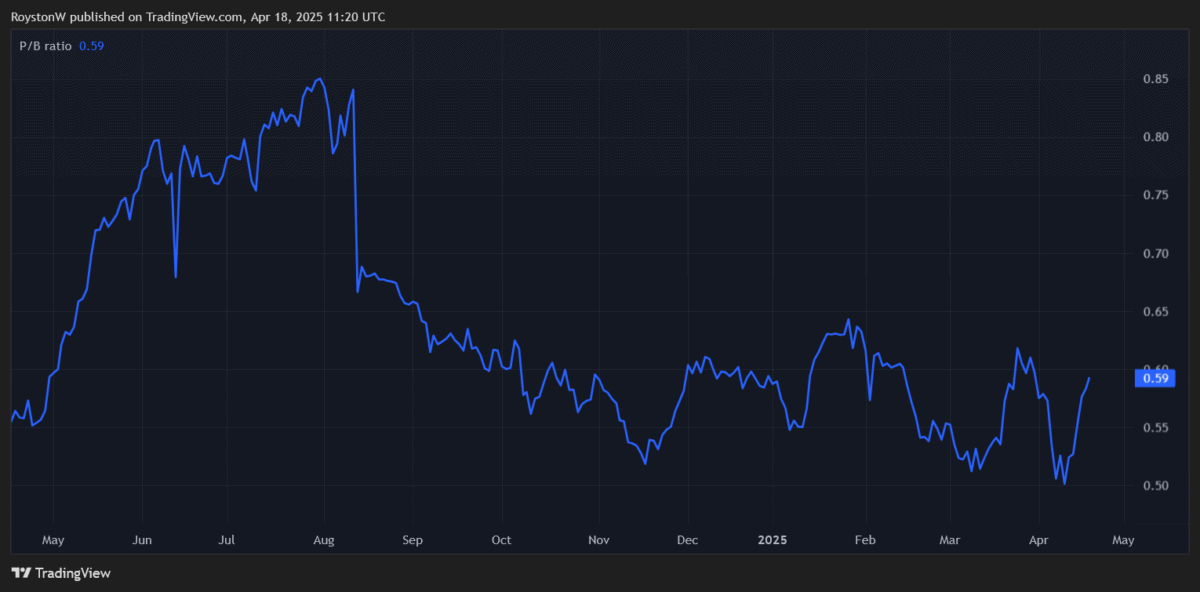Image resolution: width=1200 pixels, height=592 pixels.
Task: Click the Nov label on time axis
Action: click(597, 540)
